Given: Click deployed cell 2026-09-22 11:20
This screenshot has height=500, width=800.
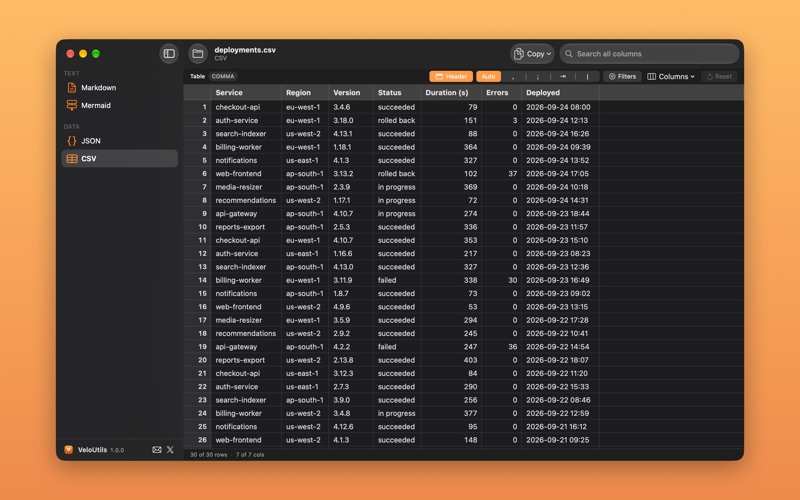Looking at the screenshot, I should point(560,373).
